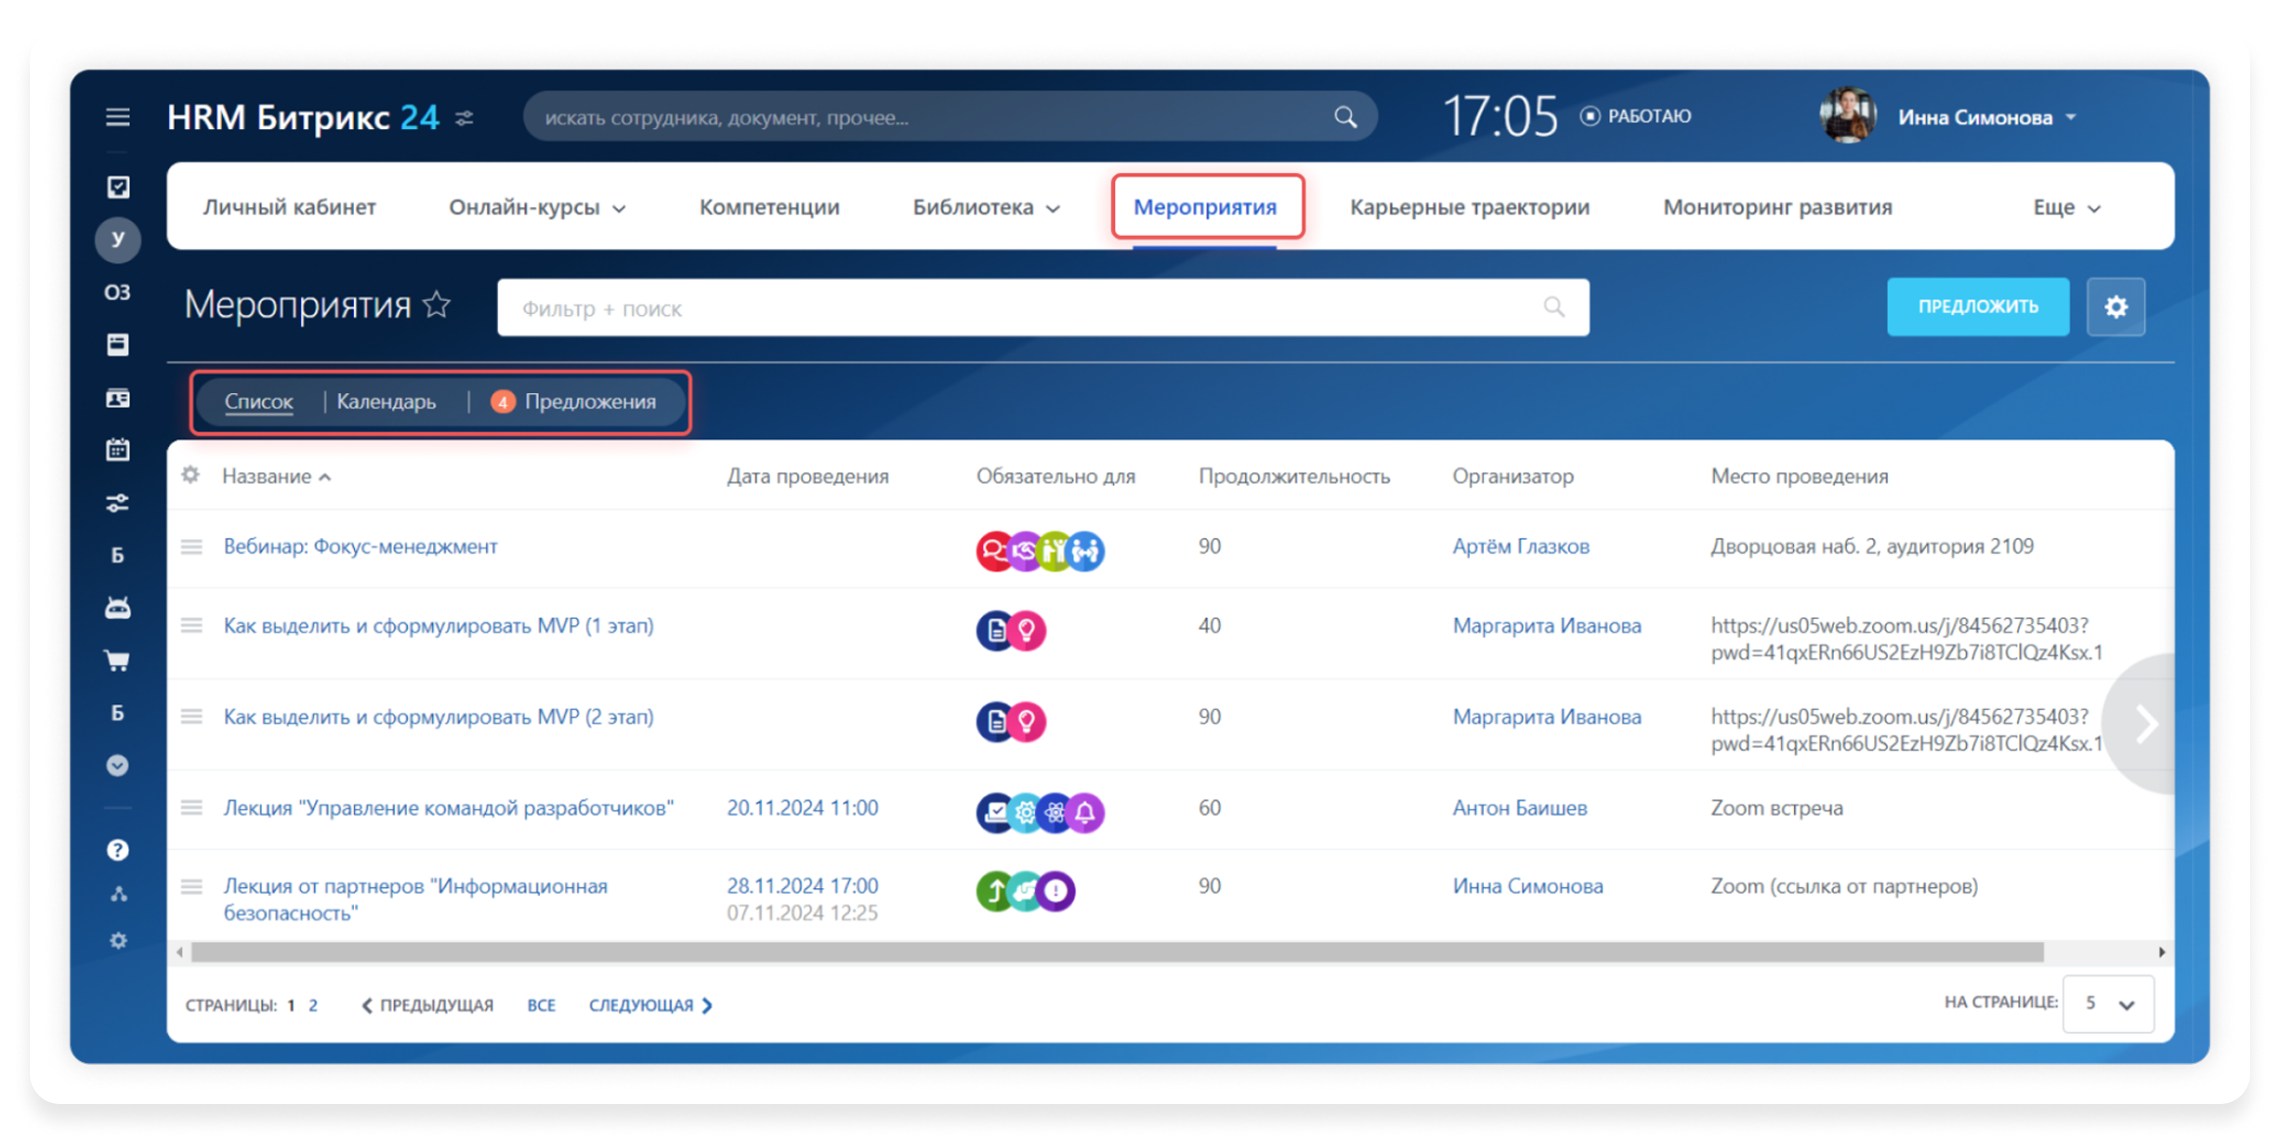Open the shopping cart icon in the sidebar
Screen dimensions: 2280x1140
click(118, 660)
